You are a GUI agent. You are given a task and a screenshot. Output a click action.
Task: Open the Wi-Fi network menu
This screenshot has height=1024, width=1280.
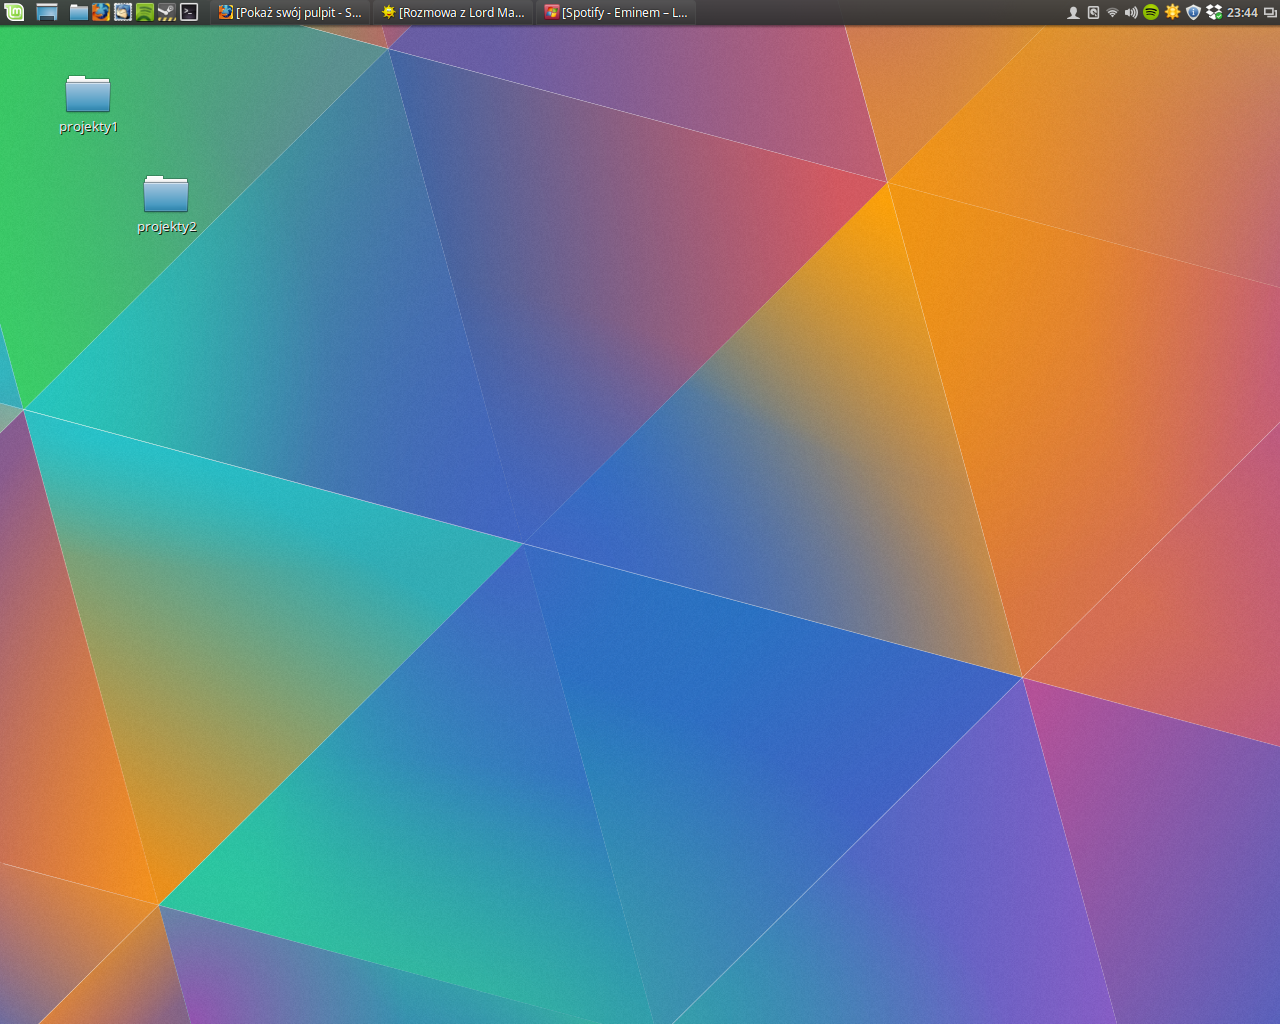click(x=1112, y=13)
